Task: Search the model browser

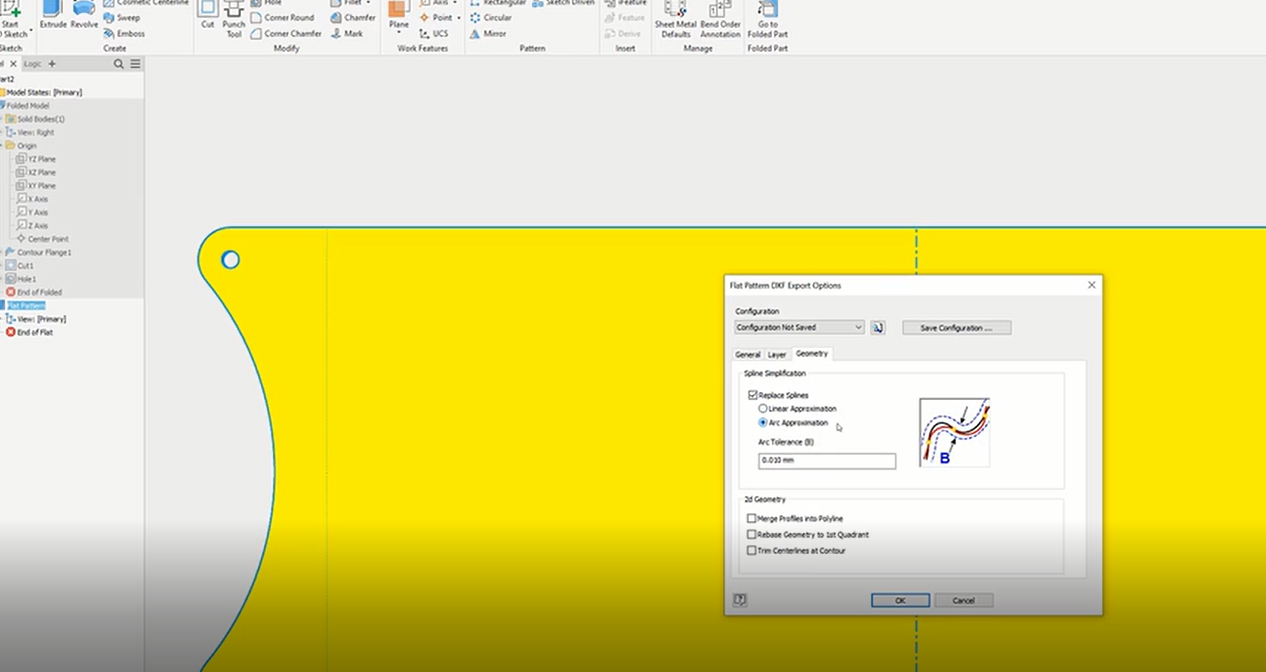Action: pyautogui.click(x=119, y=64)
